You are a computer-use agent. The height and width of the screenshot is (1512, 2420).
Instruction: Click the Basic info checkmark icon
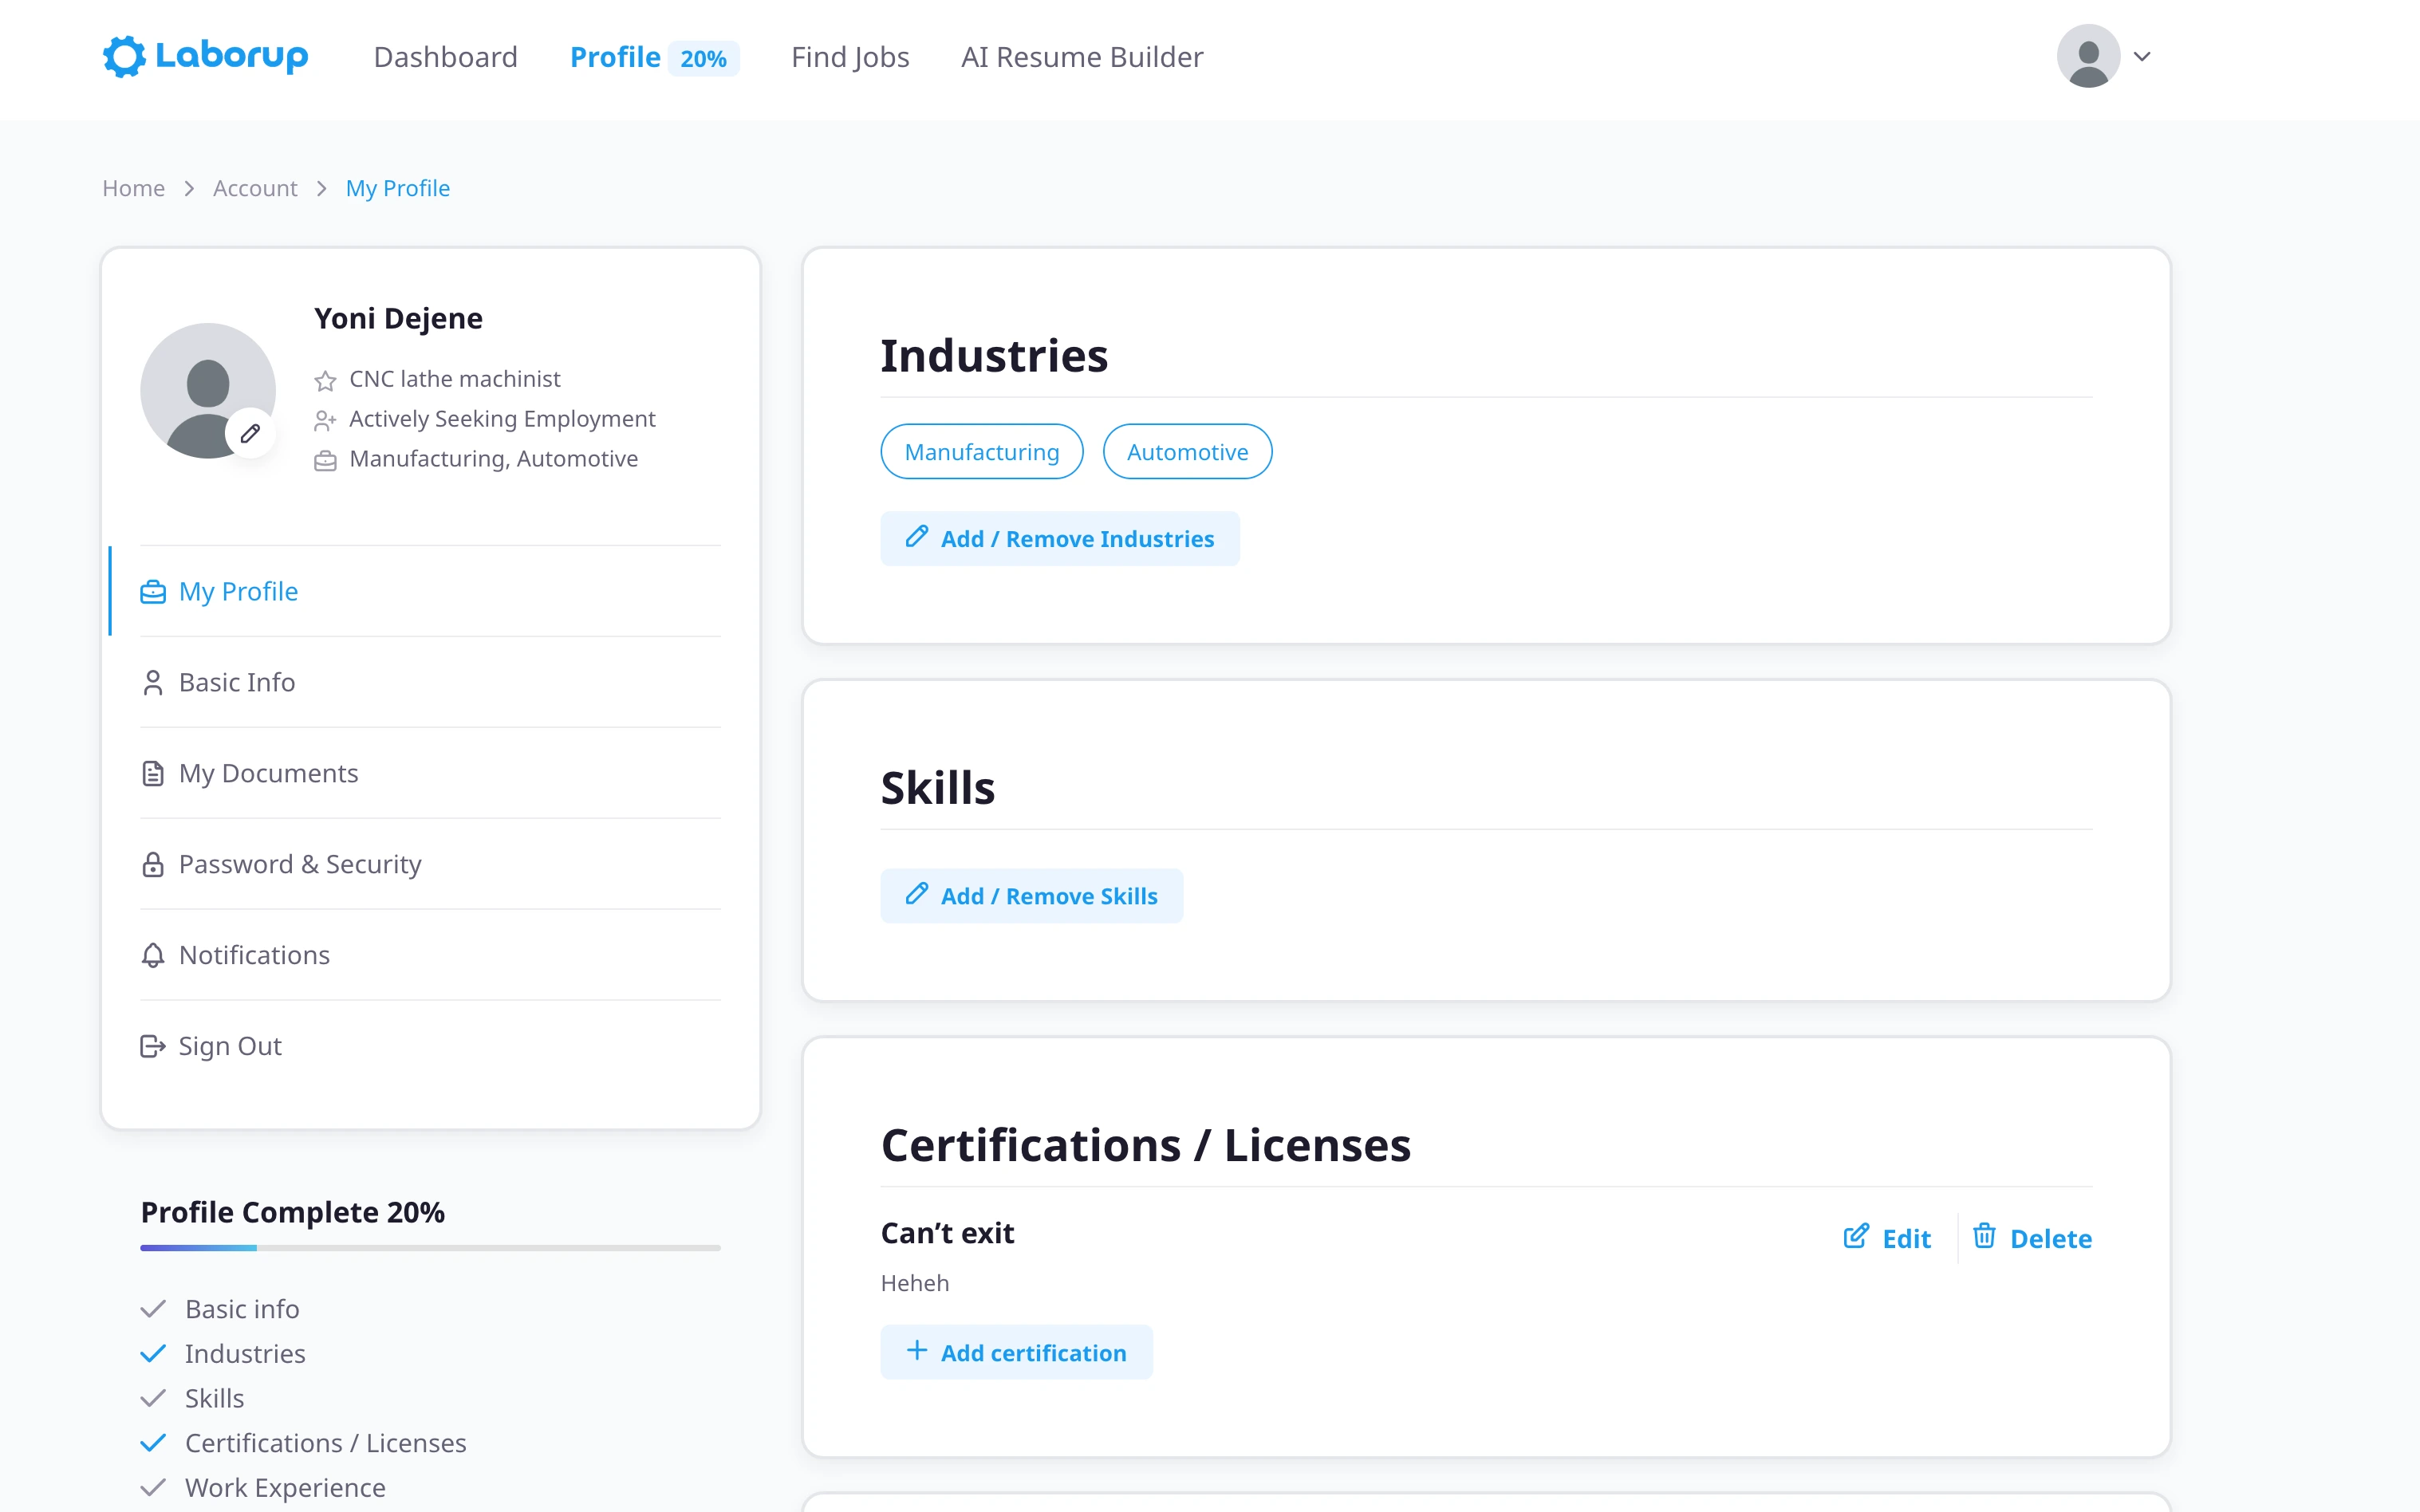[x=153, y=1309]
